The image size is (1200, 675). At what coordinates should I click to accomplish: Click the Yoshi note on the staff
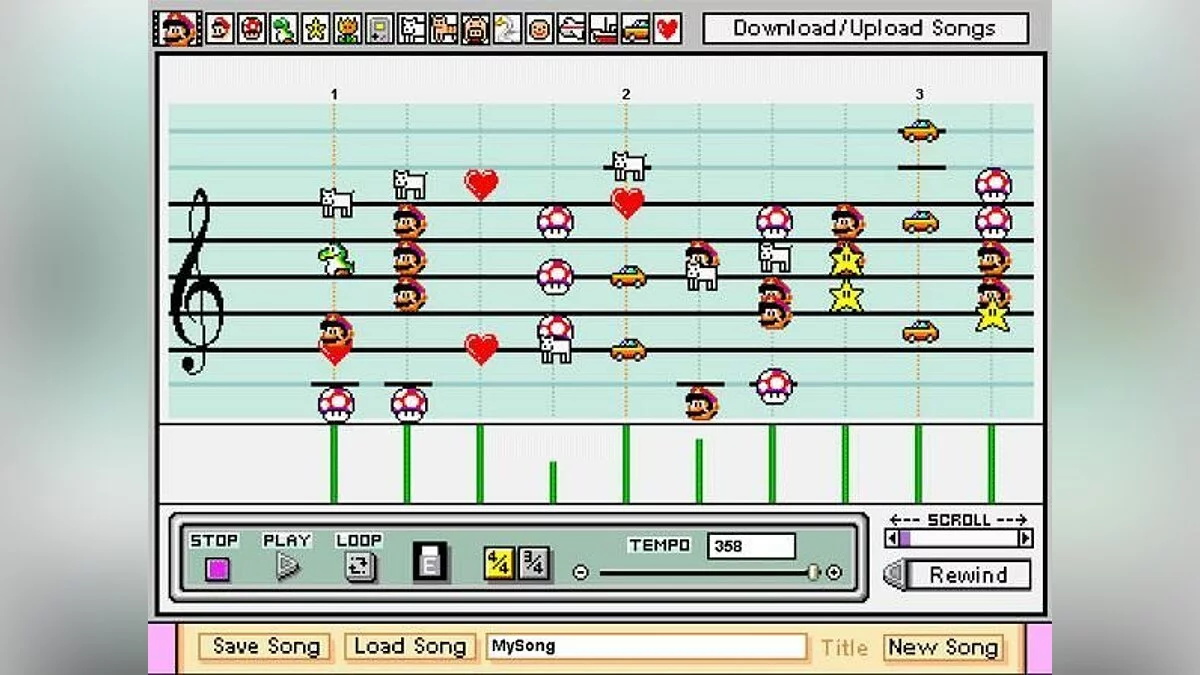coord(336,260)
